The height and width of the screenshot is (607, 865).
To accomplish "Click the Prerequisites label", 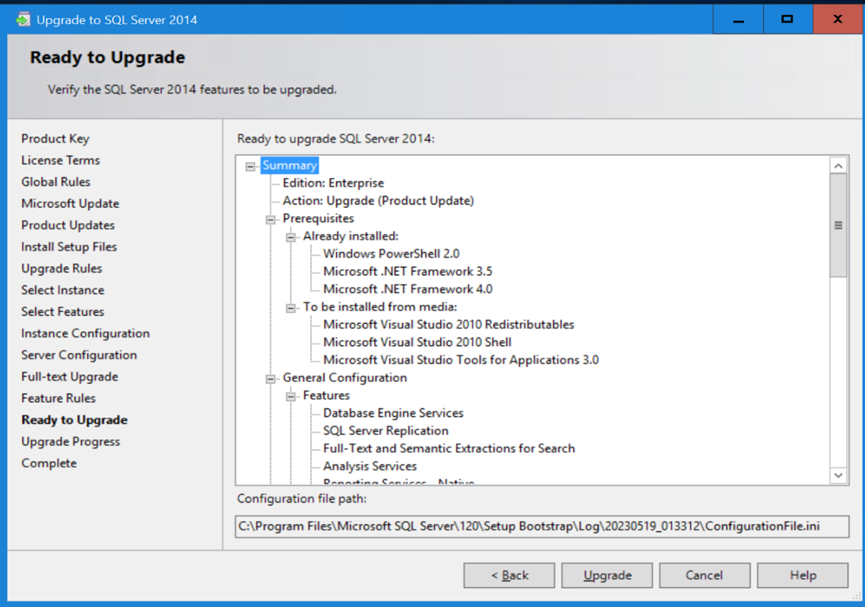I will coord(318,218).
